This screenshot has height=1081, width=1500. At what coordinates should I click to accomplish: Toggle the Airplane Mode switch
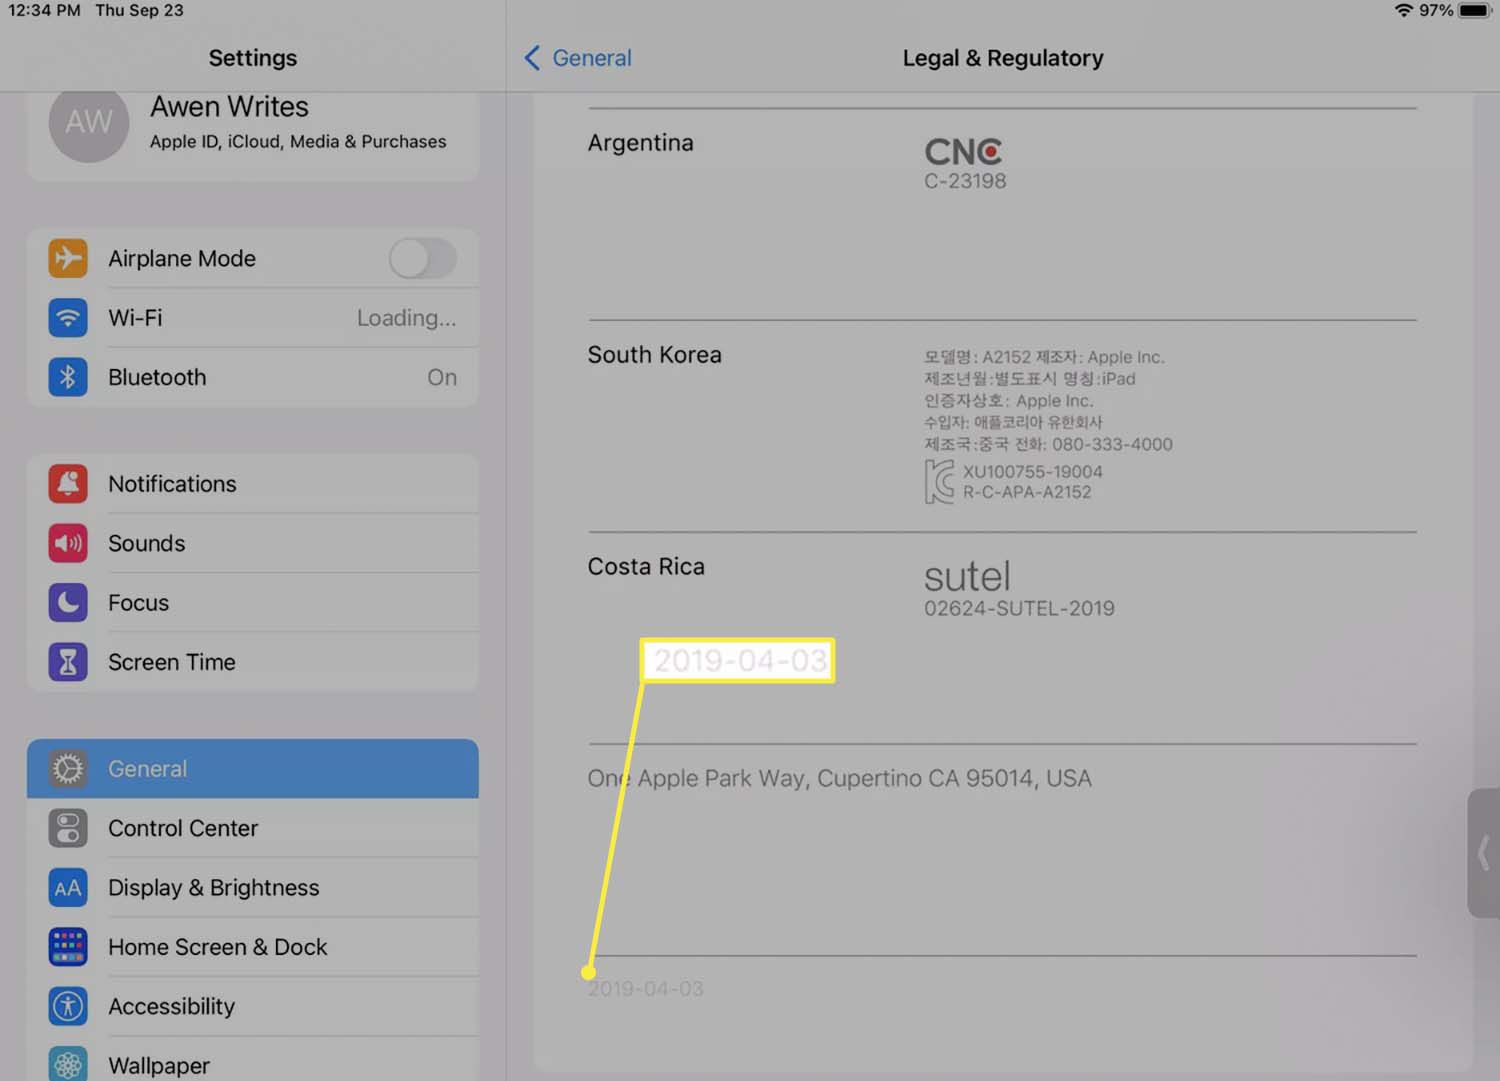(422, 259)
